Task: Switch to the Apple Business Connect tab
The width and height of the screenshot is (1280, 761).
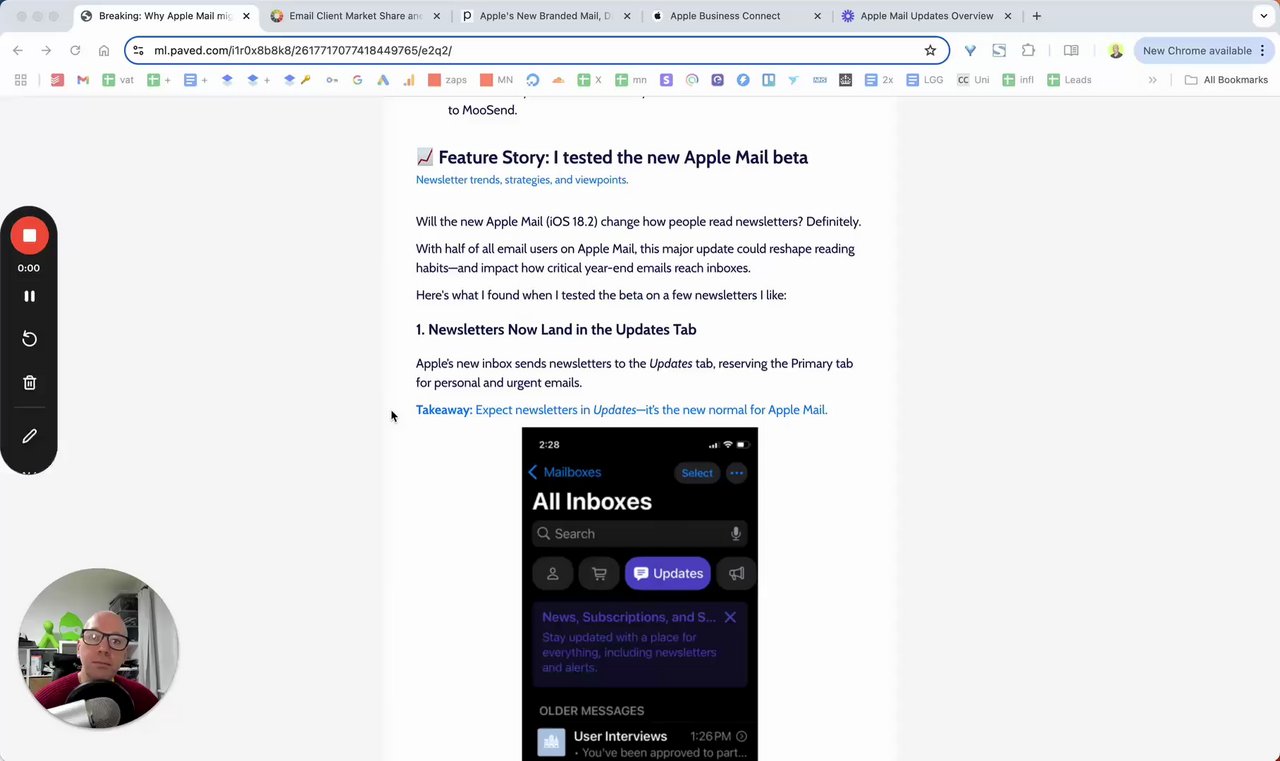Action: 725,16
